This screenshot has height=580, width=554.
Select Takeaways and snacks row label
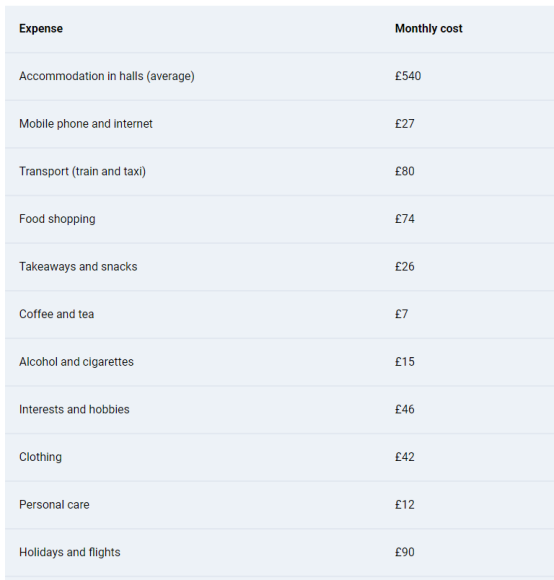(x=78, y=267)
